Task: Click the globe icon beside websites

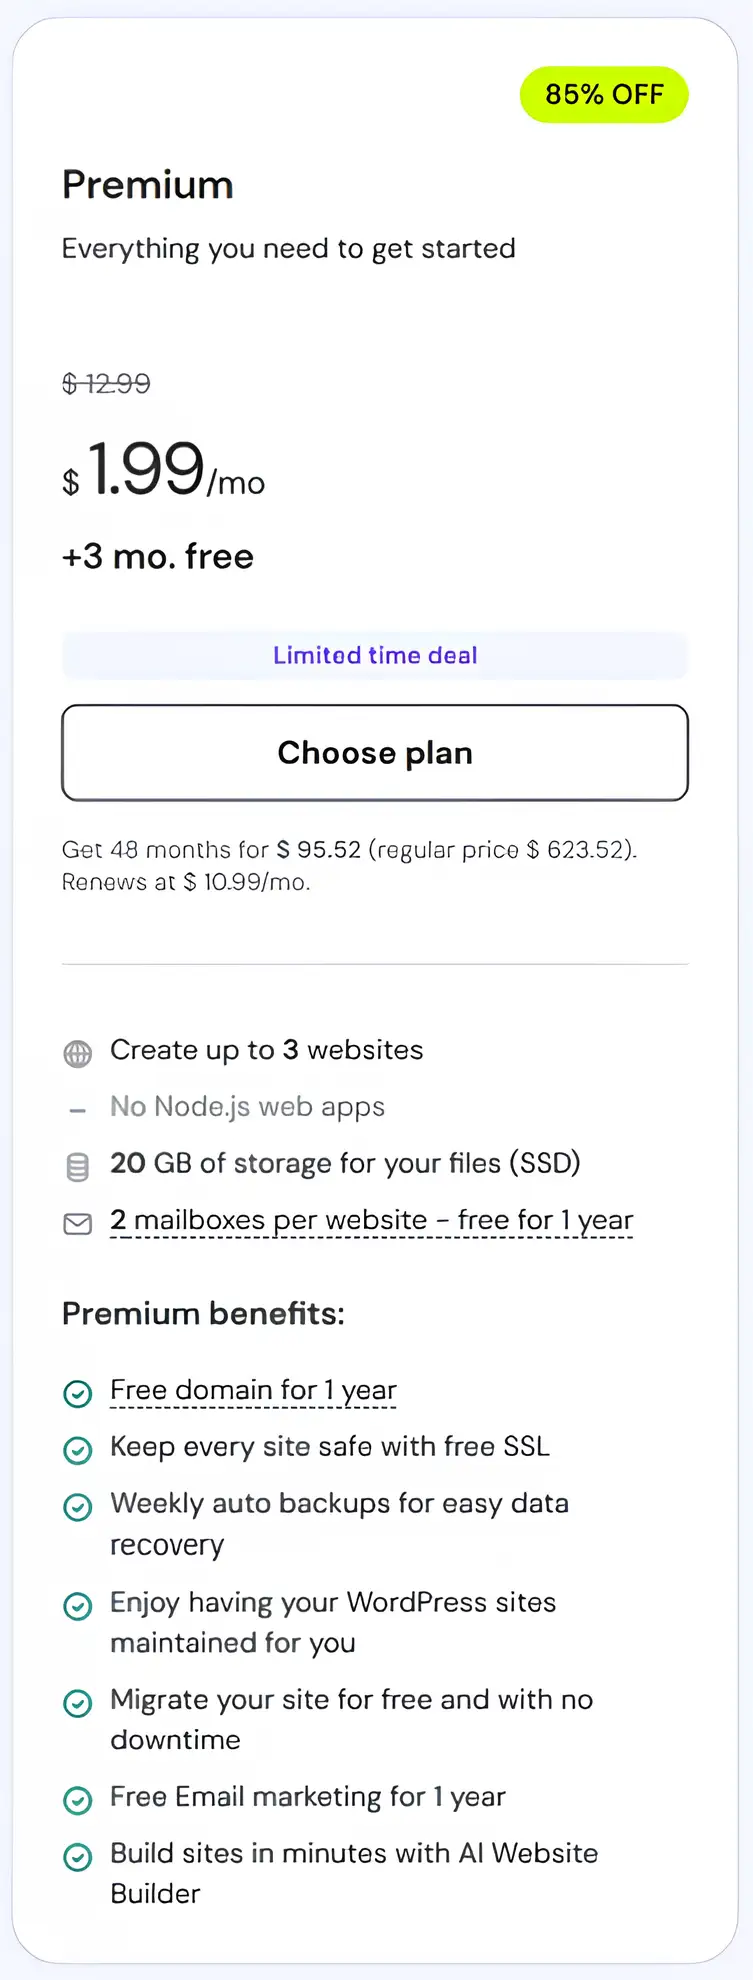Action: click(x=78, y=1053)
